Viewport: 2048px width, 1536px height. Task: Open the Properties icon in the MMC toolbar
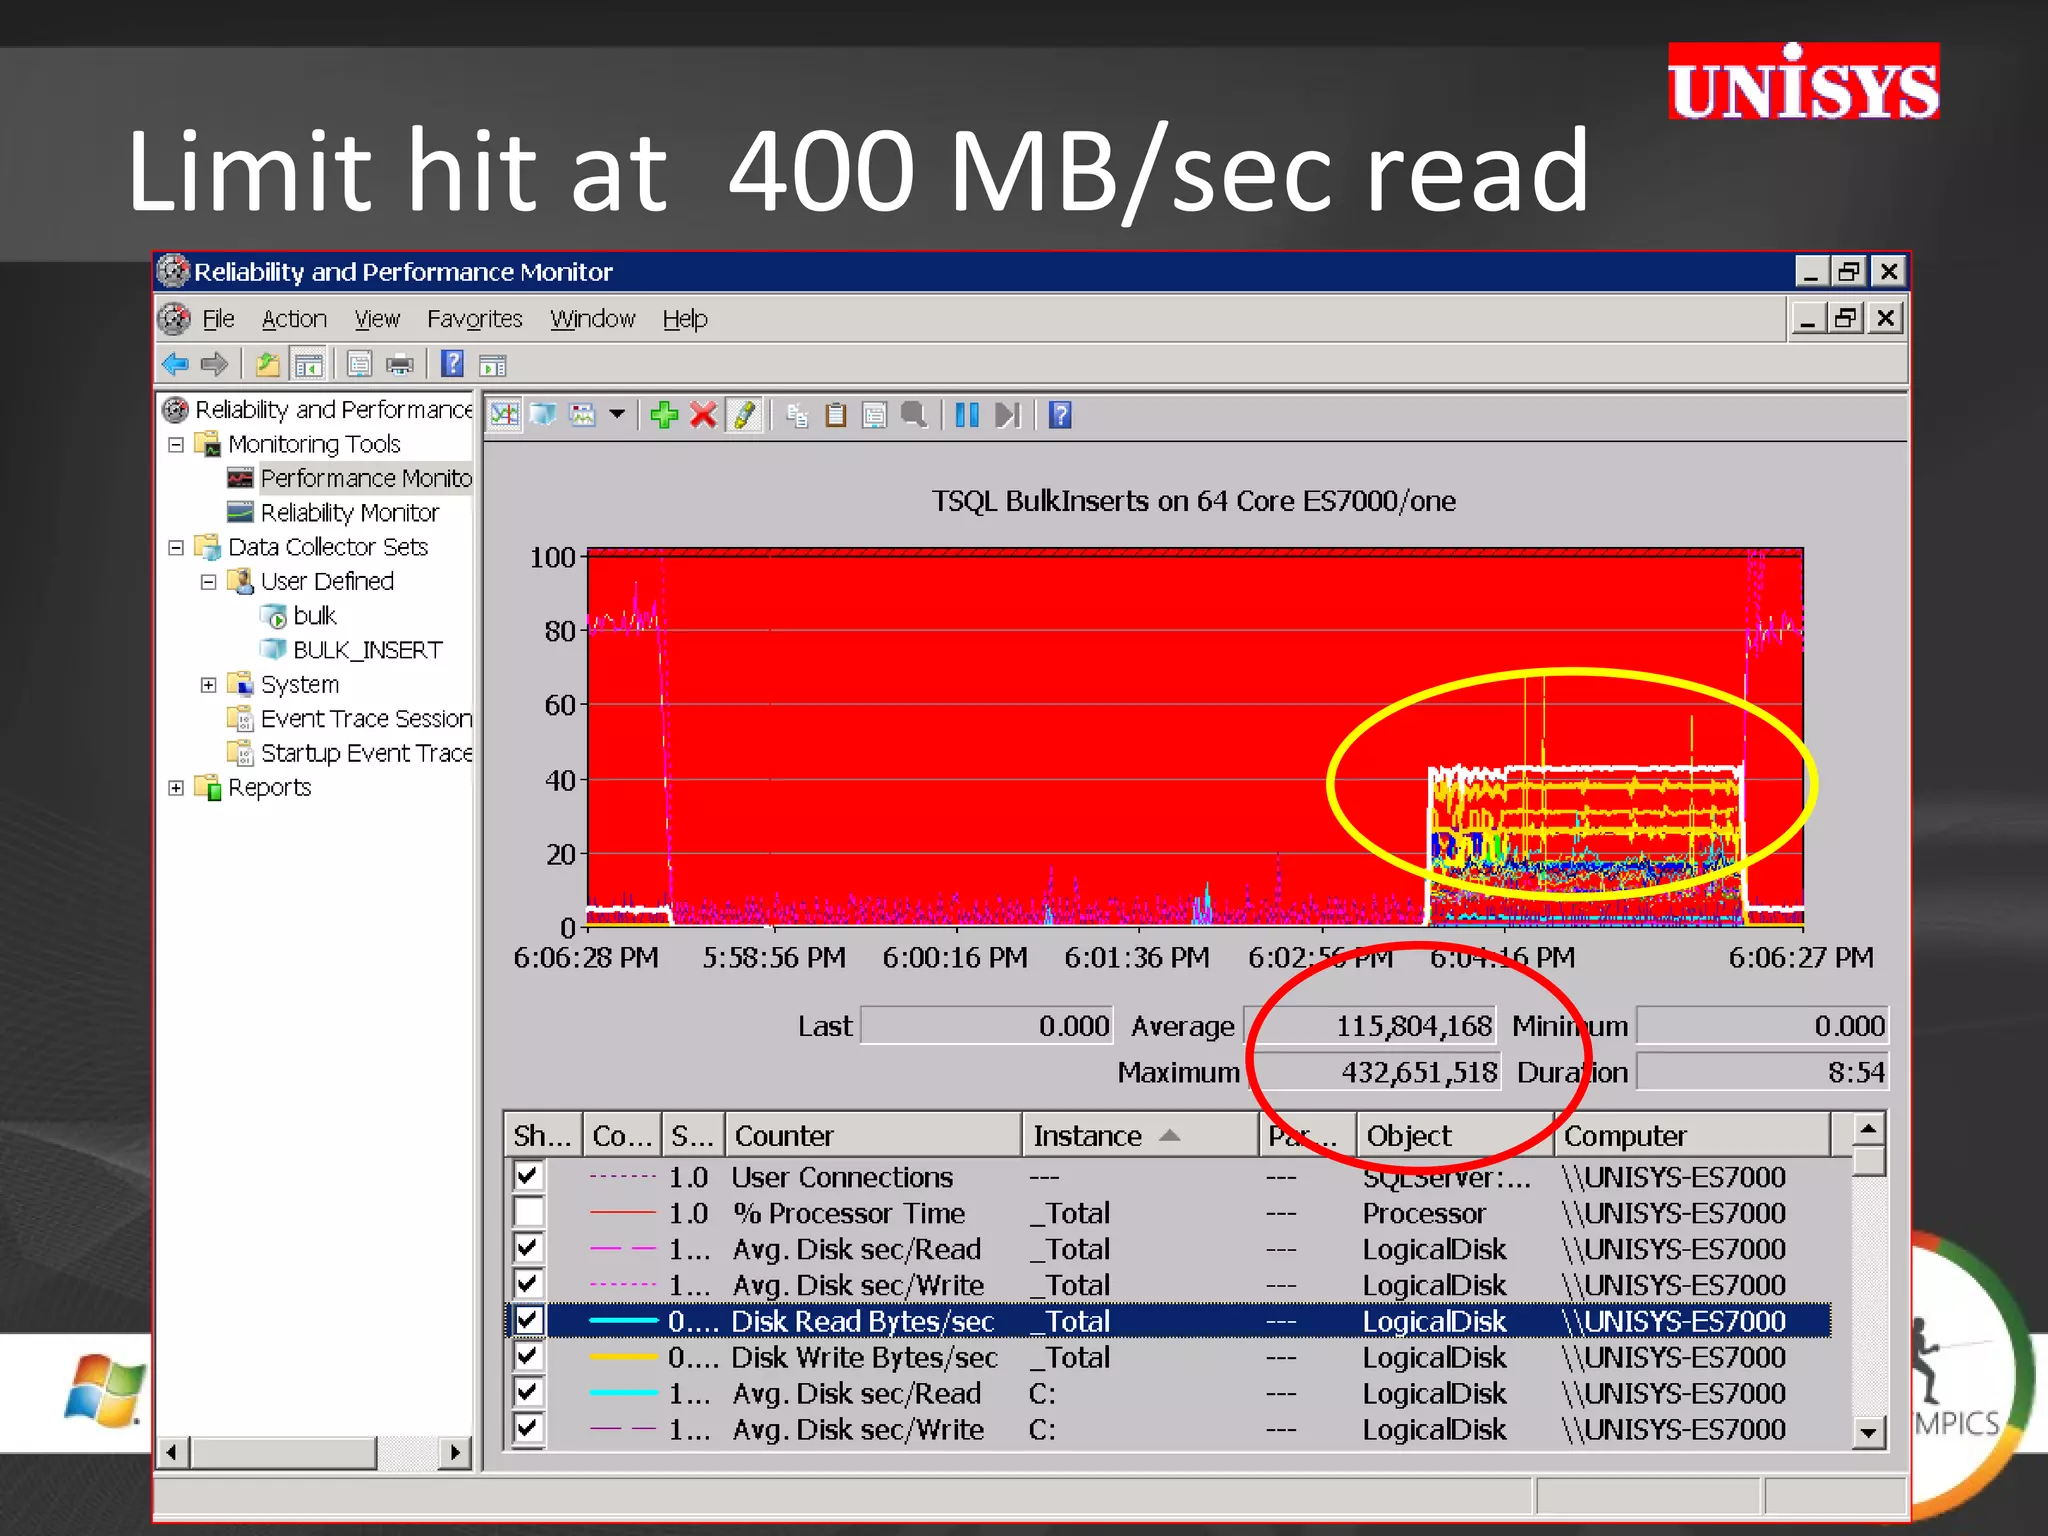pos(359,365)
